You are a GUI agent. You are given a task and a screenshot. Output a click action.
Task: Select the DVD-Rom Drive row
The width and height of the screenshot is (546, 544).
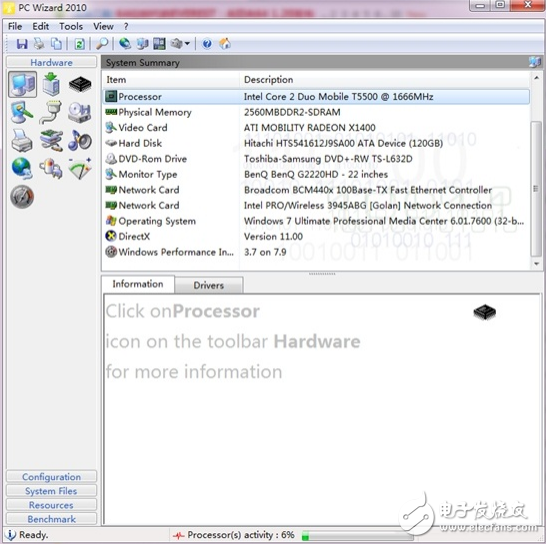click(316, 159)
